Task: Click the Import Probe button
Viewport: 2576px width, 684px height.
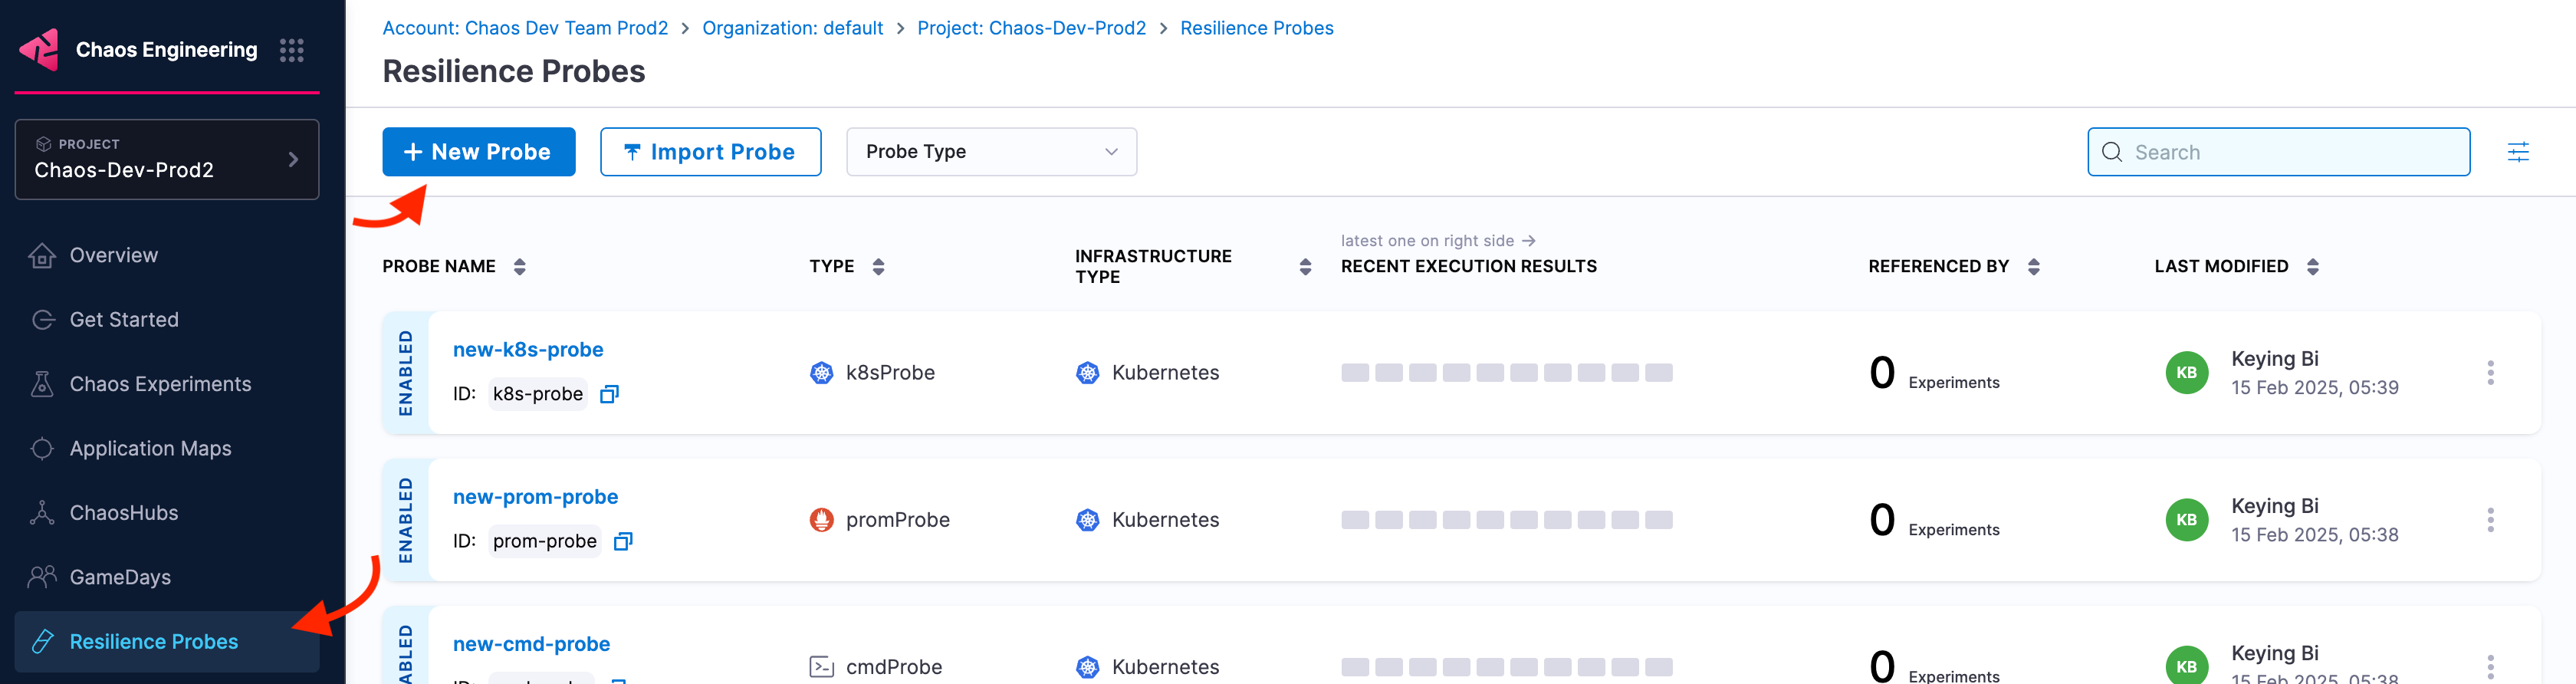Action: pos(710,152)
